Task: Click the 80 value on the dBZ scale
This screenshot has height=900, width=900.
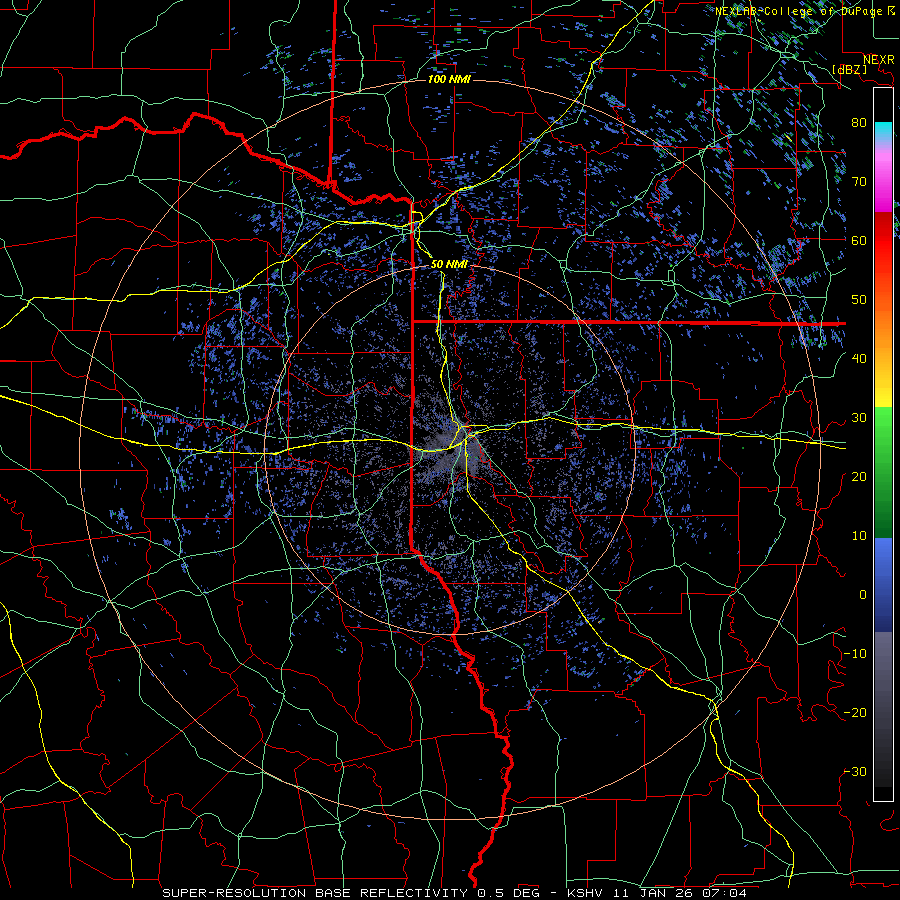Action: 859,123
